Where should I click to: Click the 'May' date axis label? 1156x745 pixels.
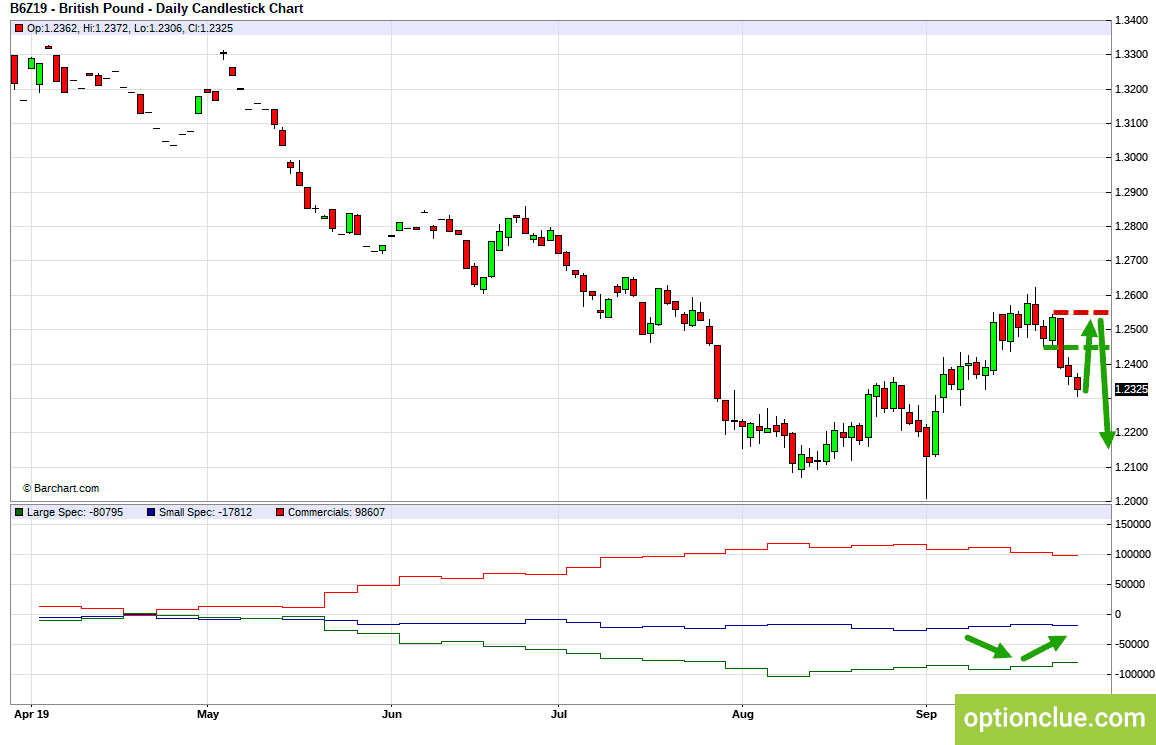[208, 714]
